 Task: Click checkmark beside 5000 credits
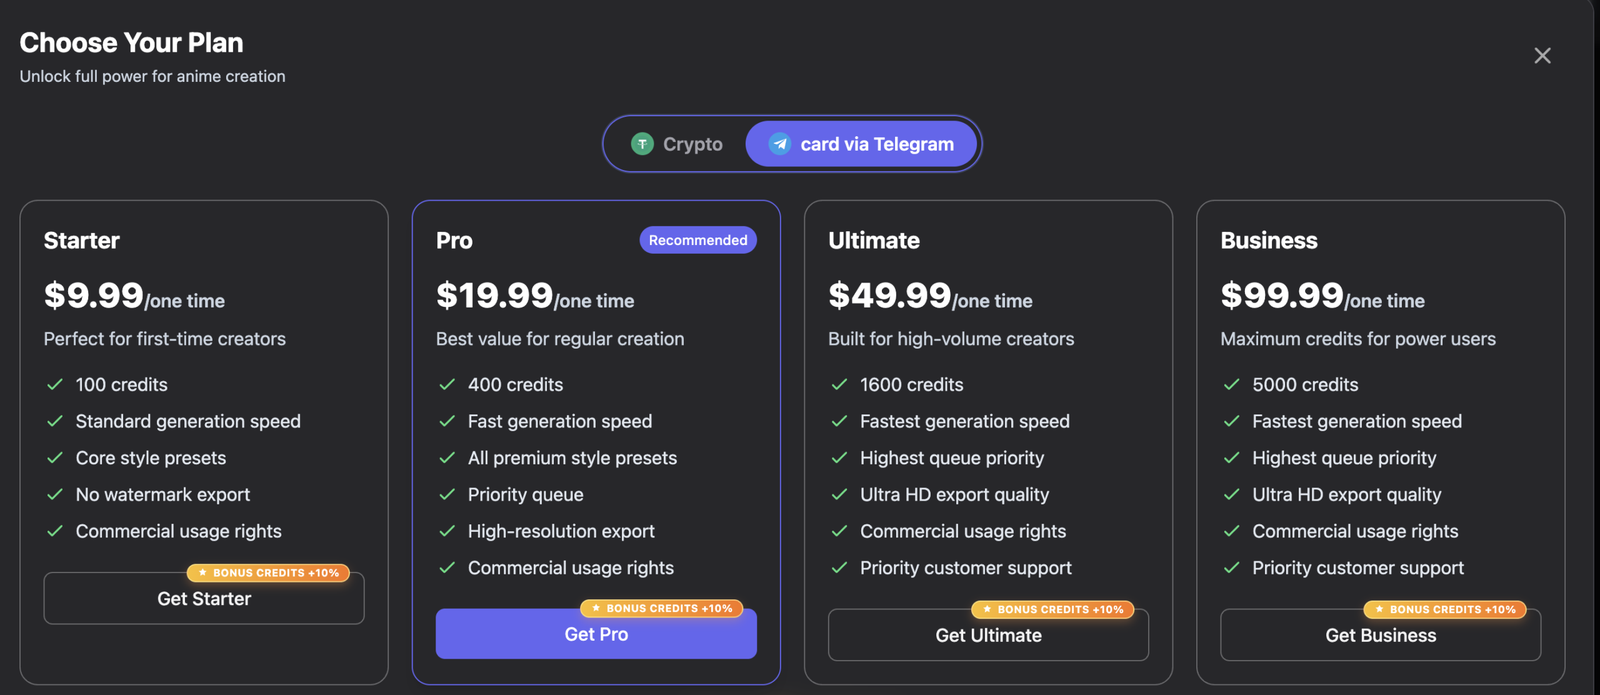tap(1231, 385)
